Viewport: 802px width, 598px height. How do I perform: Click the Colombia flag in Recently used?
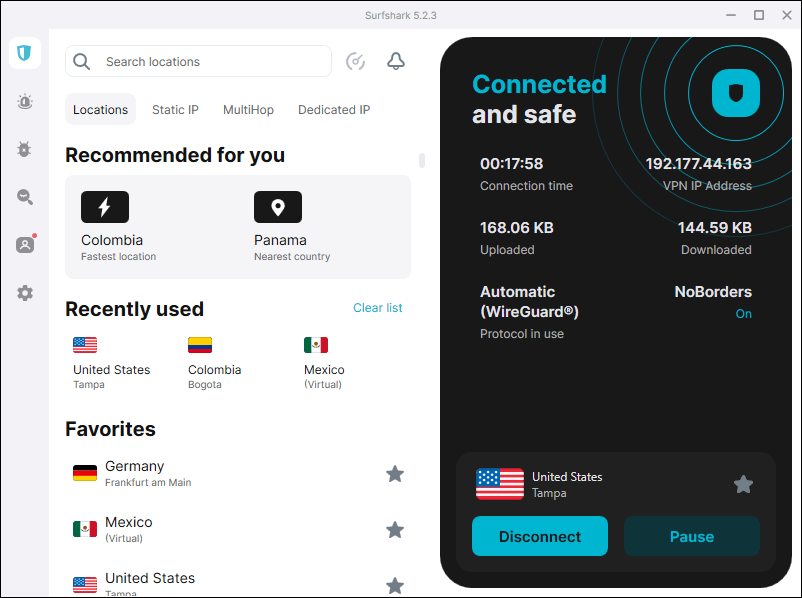point(200,345)
